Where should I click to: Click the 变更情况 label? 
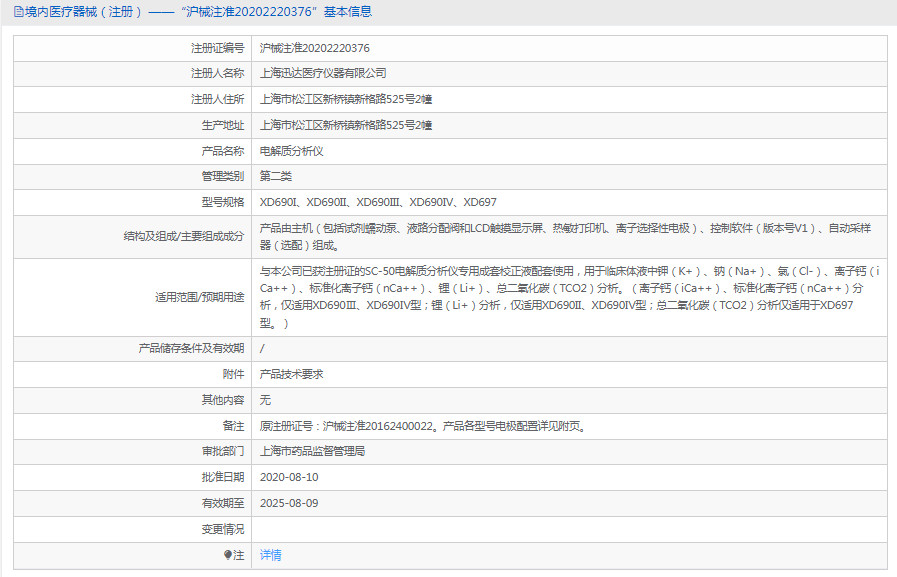tap(223, 530)
